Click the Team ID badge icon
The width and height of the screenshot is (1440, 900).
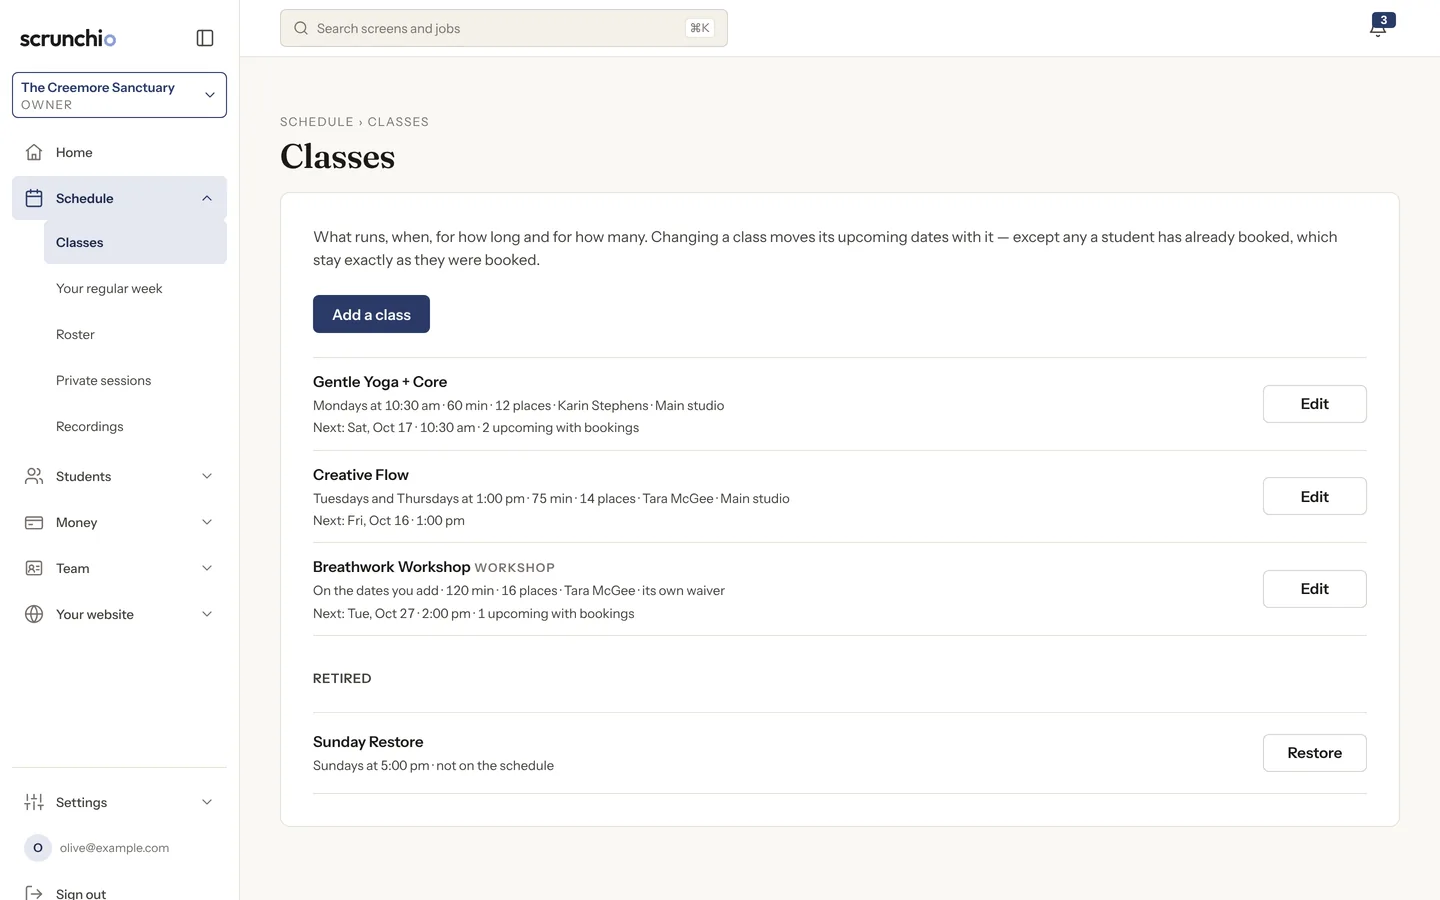[34, 568]
